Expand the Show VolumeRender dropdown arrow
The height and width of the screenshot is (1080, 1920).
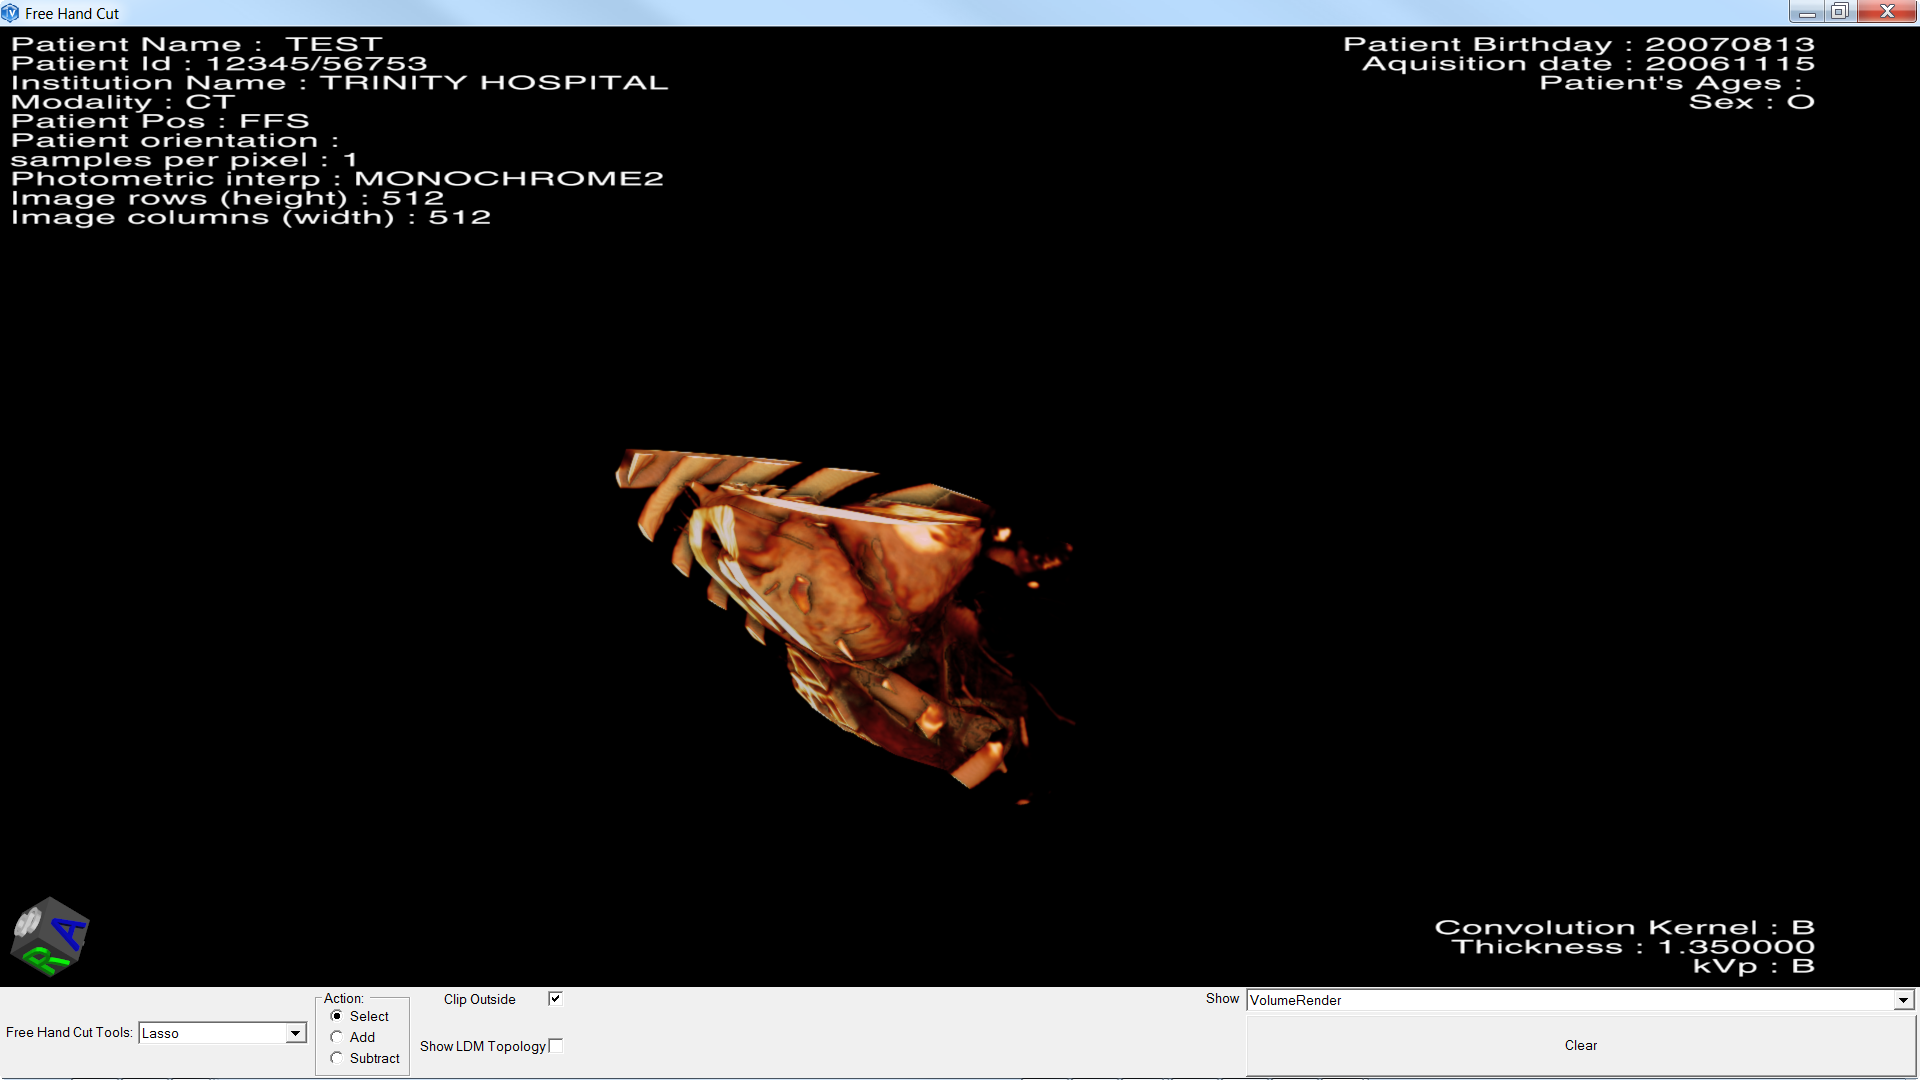pos(1903,1000)
